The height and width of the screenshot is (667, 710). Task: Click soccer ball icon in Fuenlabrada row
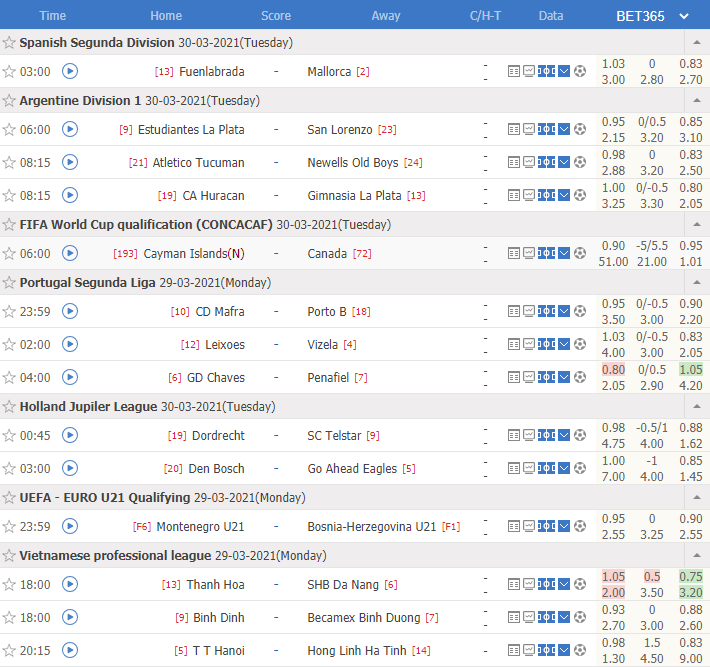(x=580, y=71)
